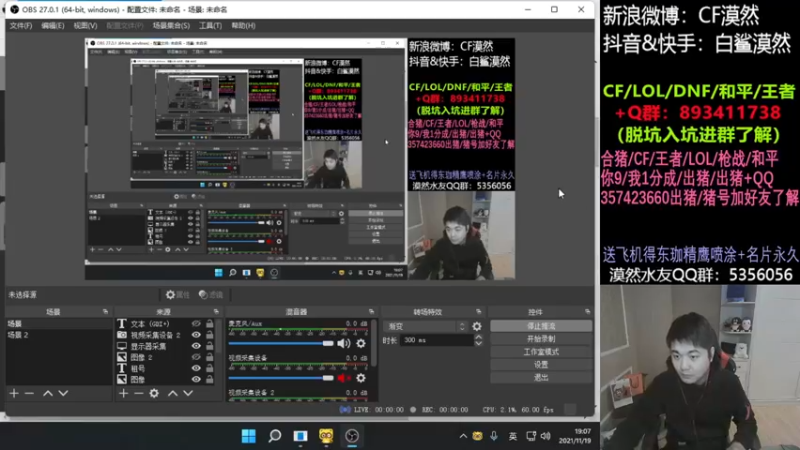The image size is (800, 450).
Task: Pop out the 混音器 mixer dock
Action: 371,311
